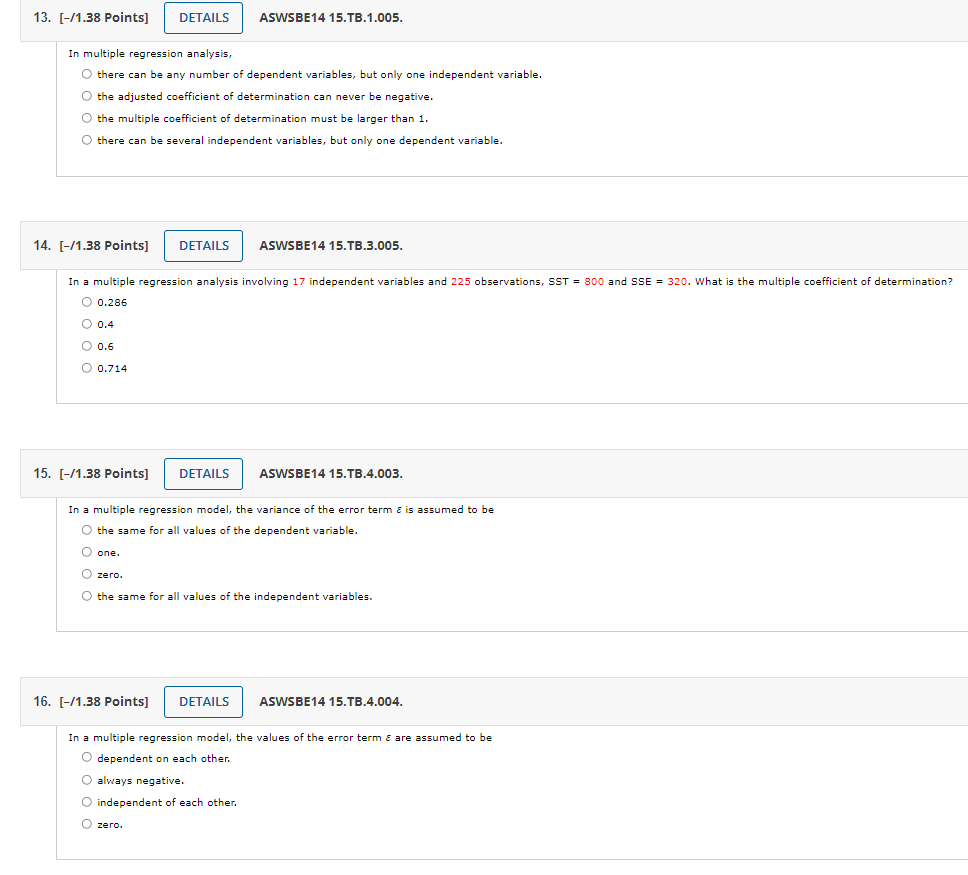Click question code ASWSBE14 15.TB.4.004.

(x=331, y=701)
